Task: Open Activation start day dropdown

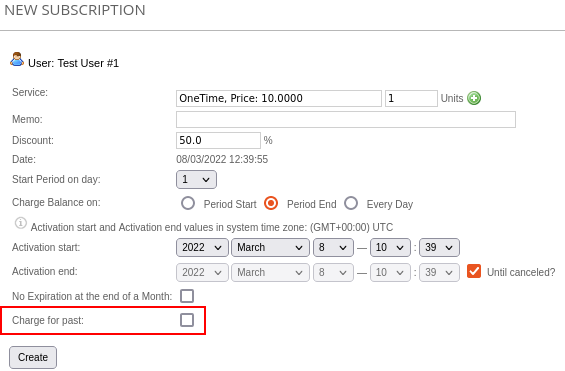Action: (333, 247)
